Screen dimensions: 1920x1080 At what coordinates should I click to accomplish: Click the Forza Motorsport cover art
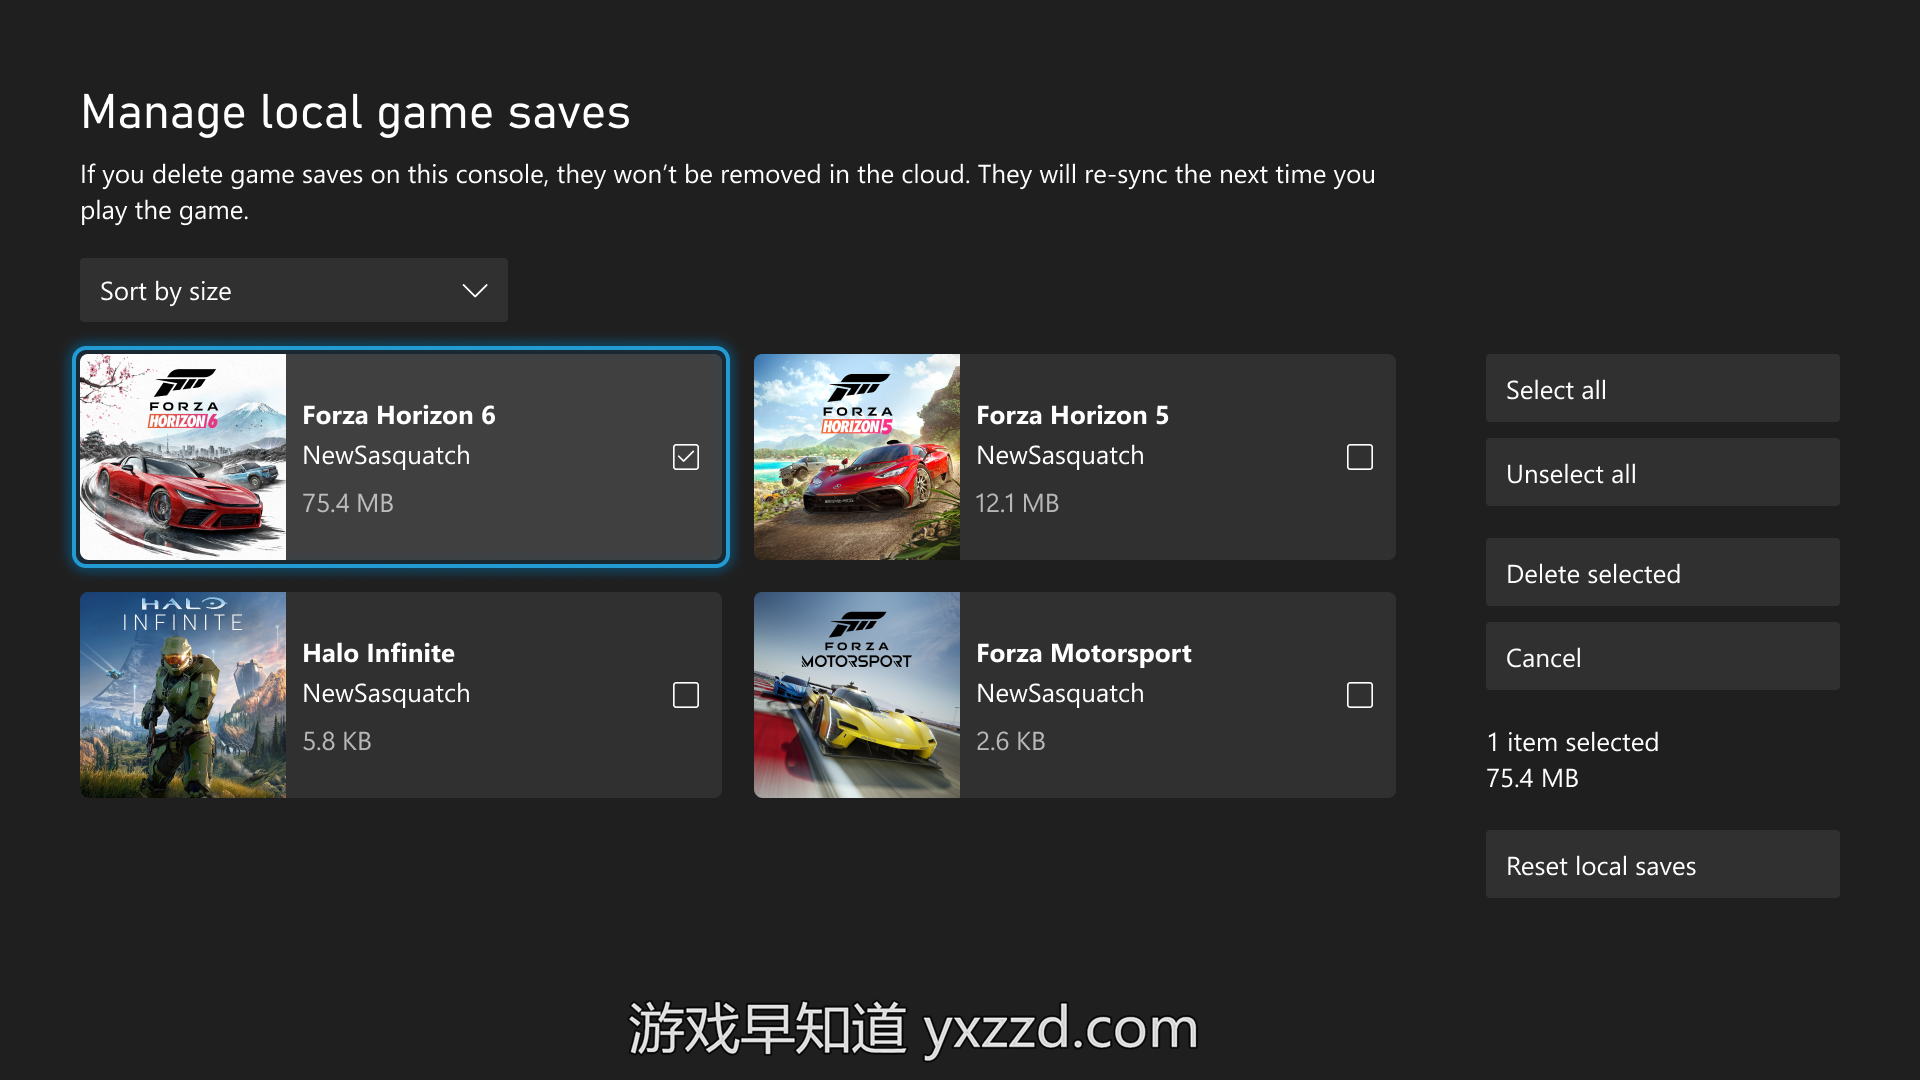[x=857, y=695]
